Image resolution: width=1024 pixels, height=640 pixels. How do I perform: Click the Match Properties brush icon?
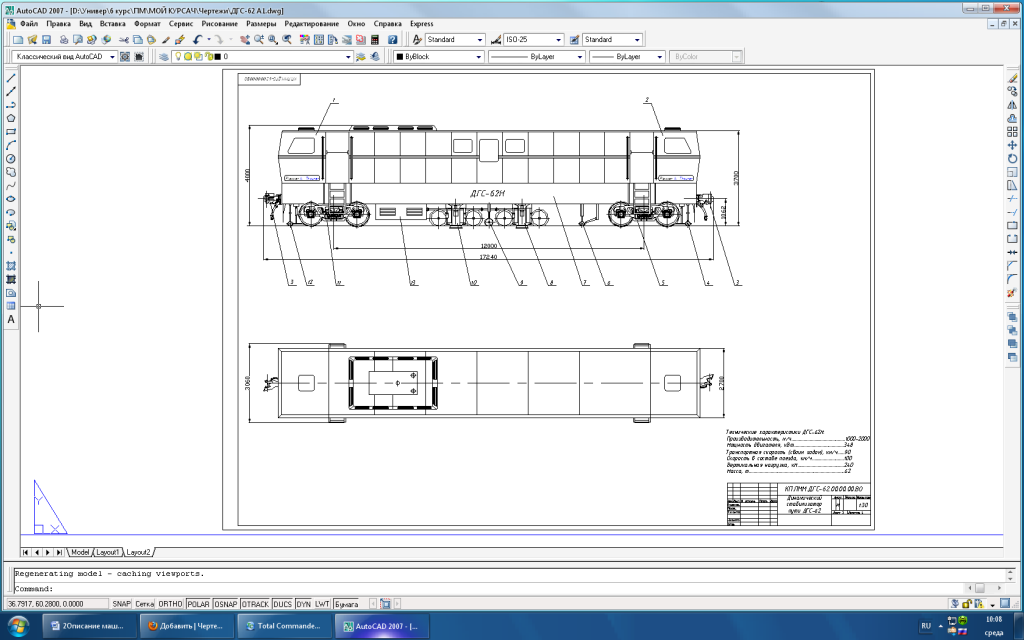(x=166, y=40)
